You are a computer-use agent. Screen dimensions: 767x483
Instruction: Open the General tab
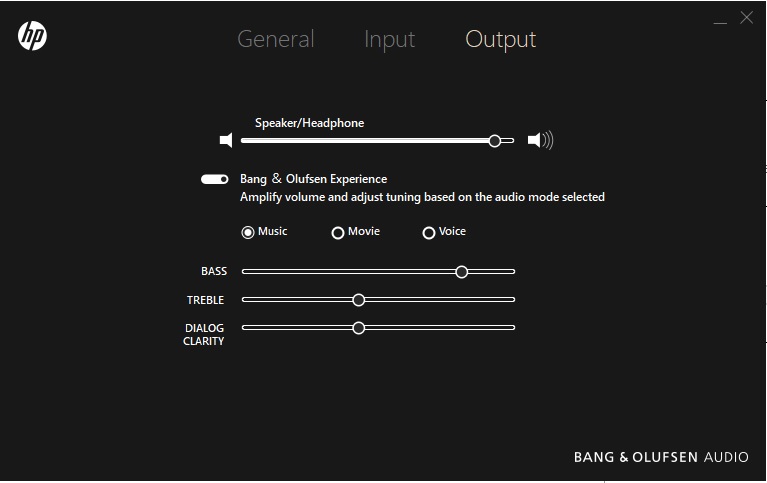[x=275, y=39]
